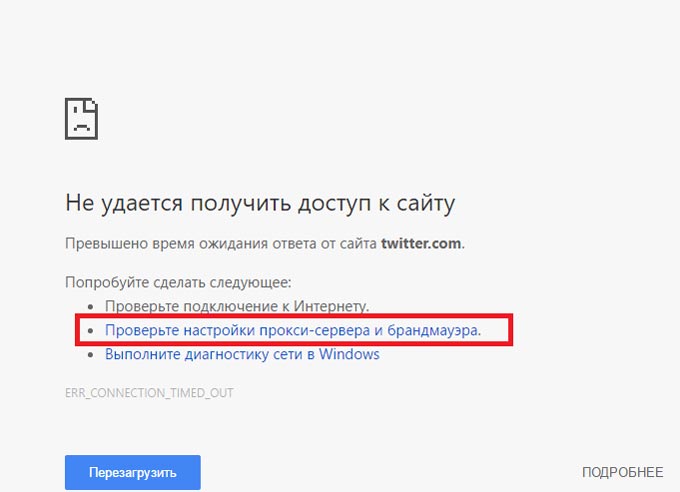680x492 pixels.
Task: Click the bold twitter.com site name
Action: point(421,243)
